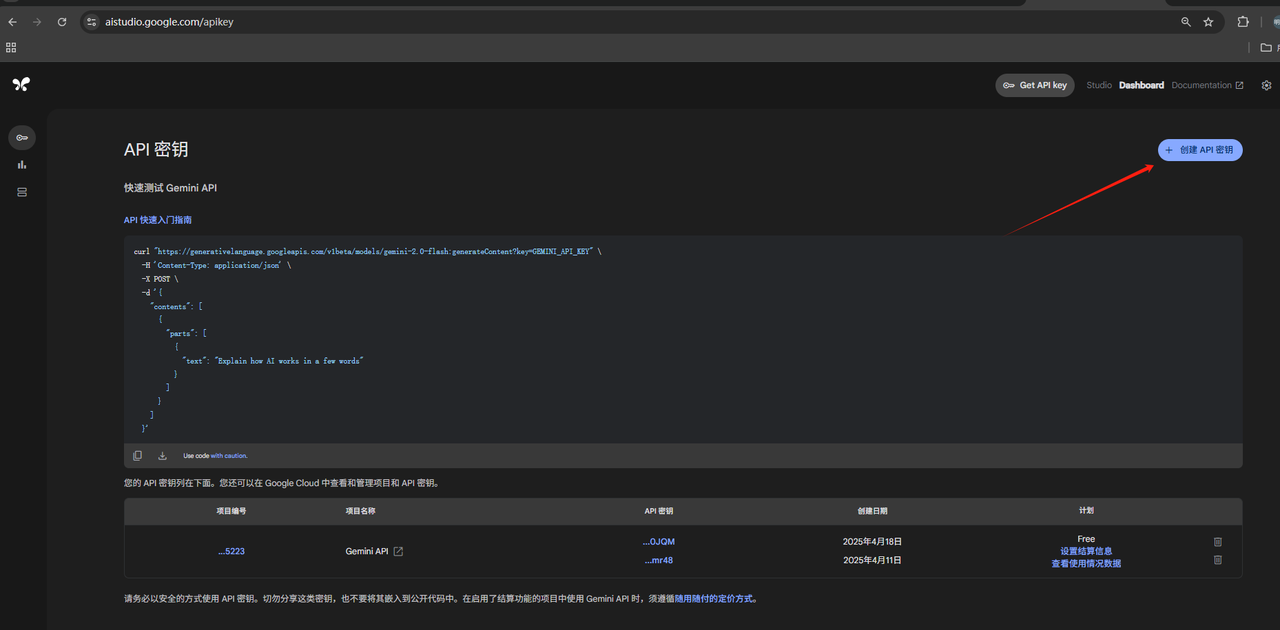Click the AI Studio logo

tap(21, 84)
